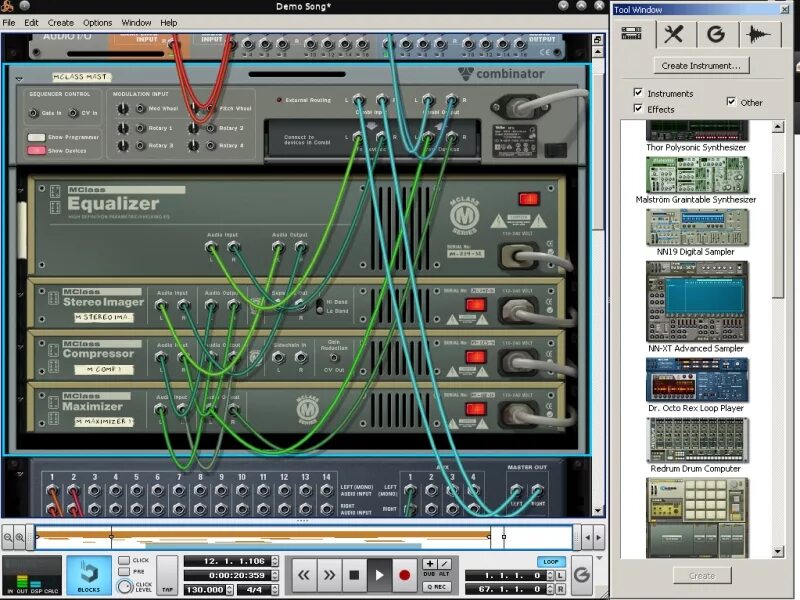Detach the rack window icon

(x=598, y=39)
